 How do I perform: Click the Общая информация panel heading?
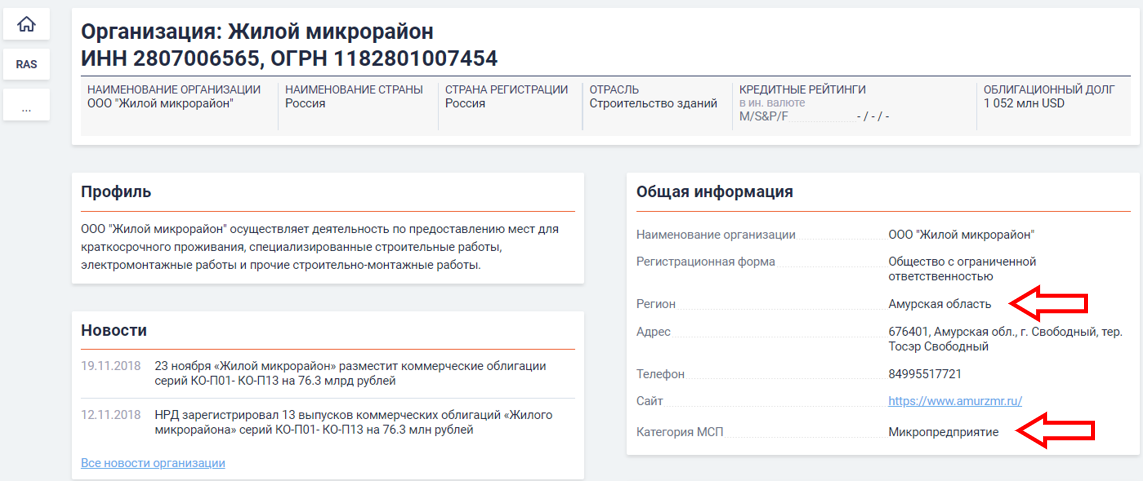(714, 192)
